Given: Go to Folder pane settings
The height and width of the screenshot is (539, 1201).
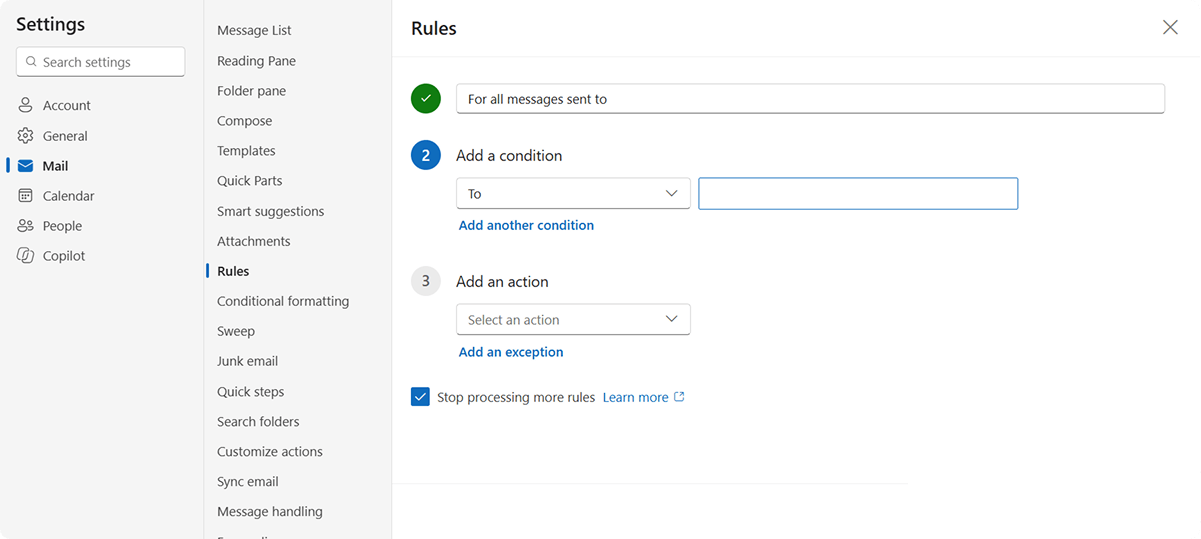Looking at the screenshot, I should coord(251,91).
